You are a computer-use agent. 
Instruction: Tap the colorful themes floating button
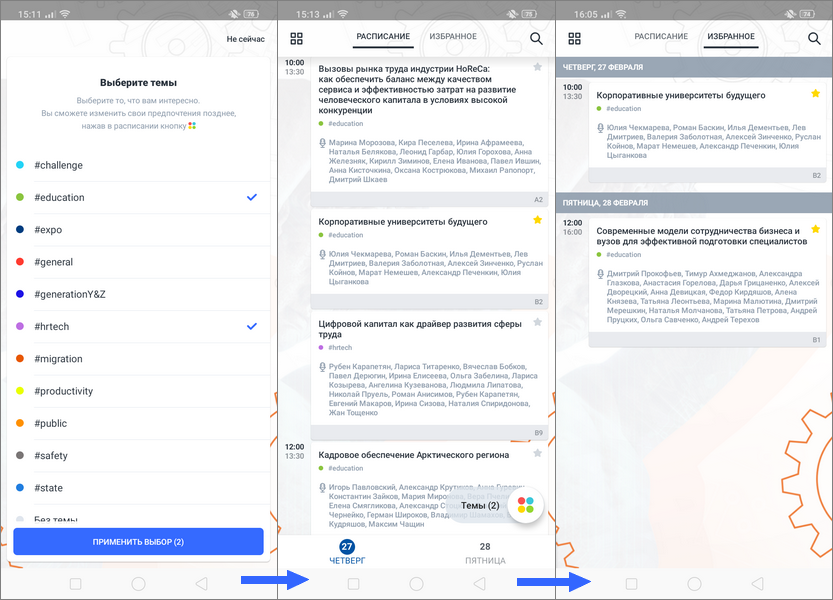pos(525,505)
